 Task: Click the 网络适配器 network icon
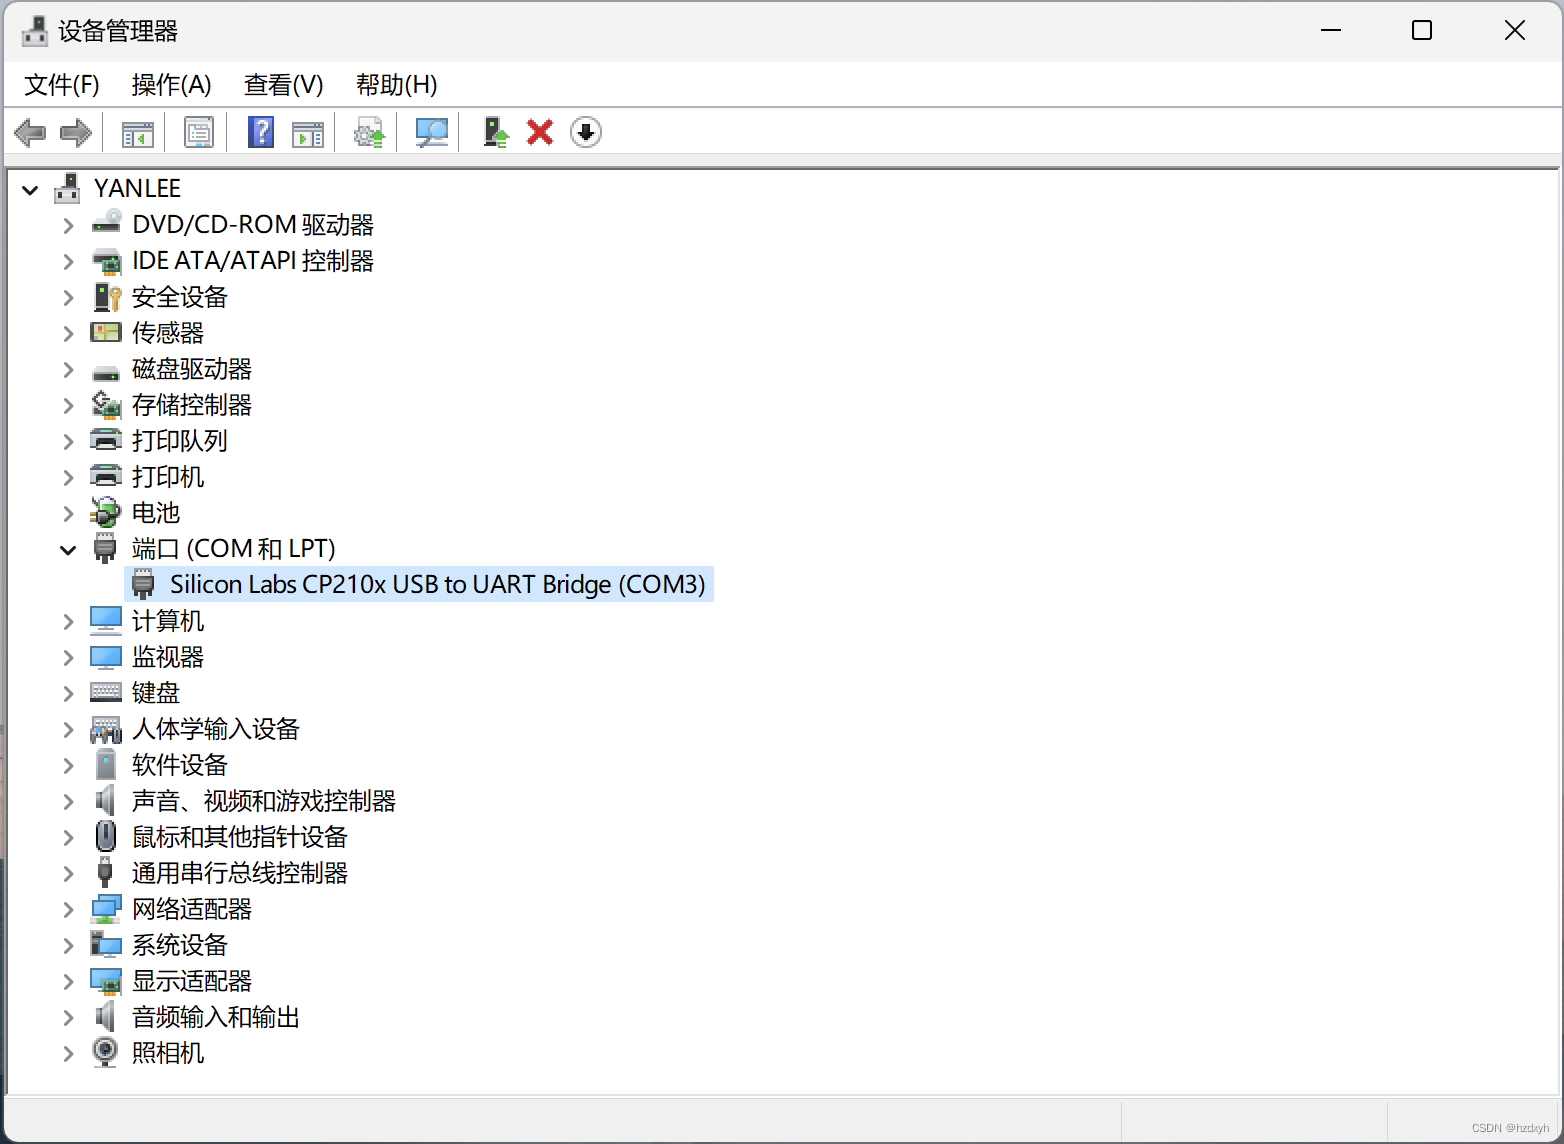(x=106, y=908)
